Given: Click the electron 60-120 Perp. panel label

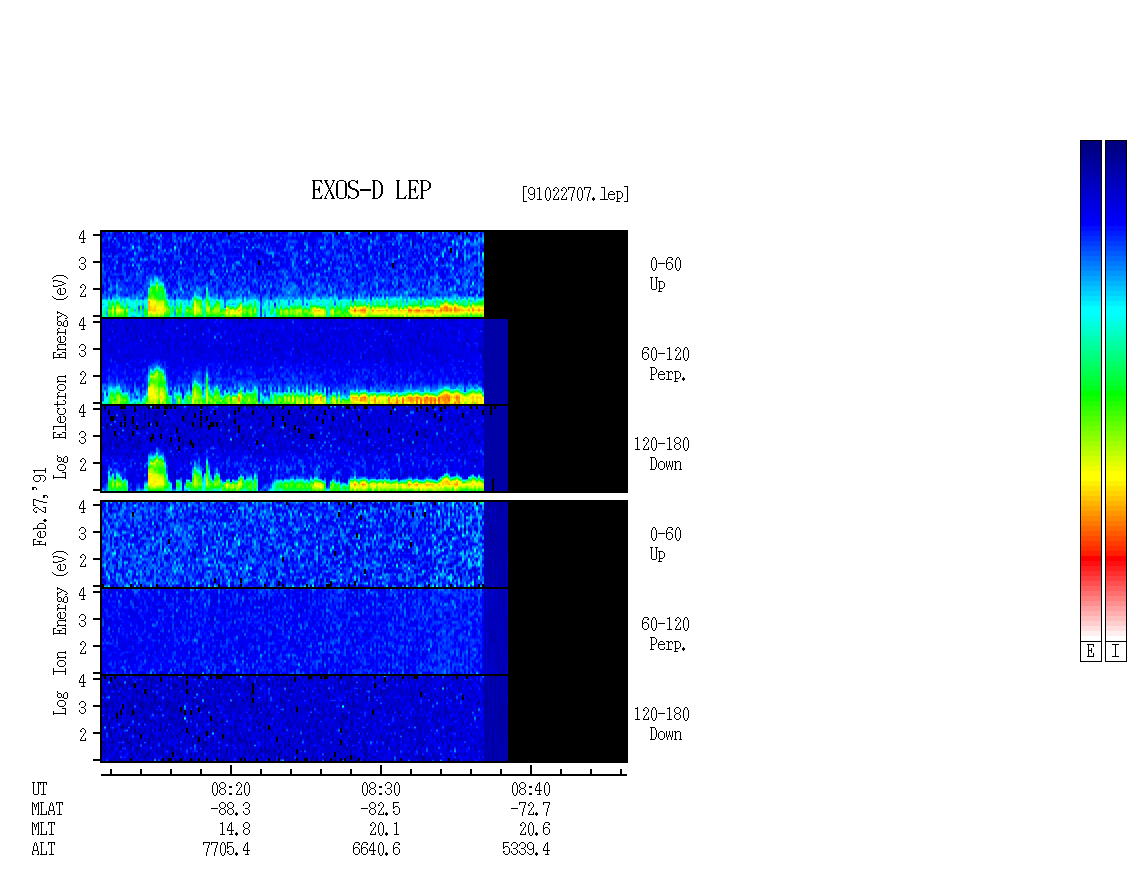Looking at the screenshot, I should (x=665, y=365).
